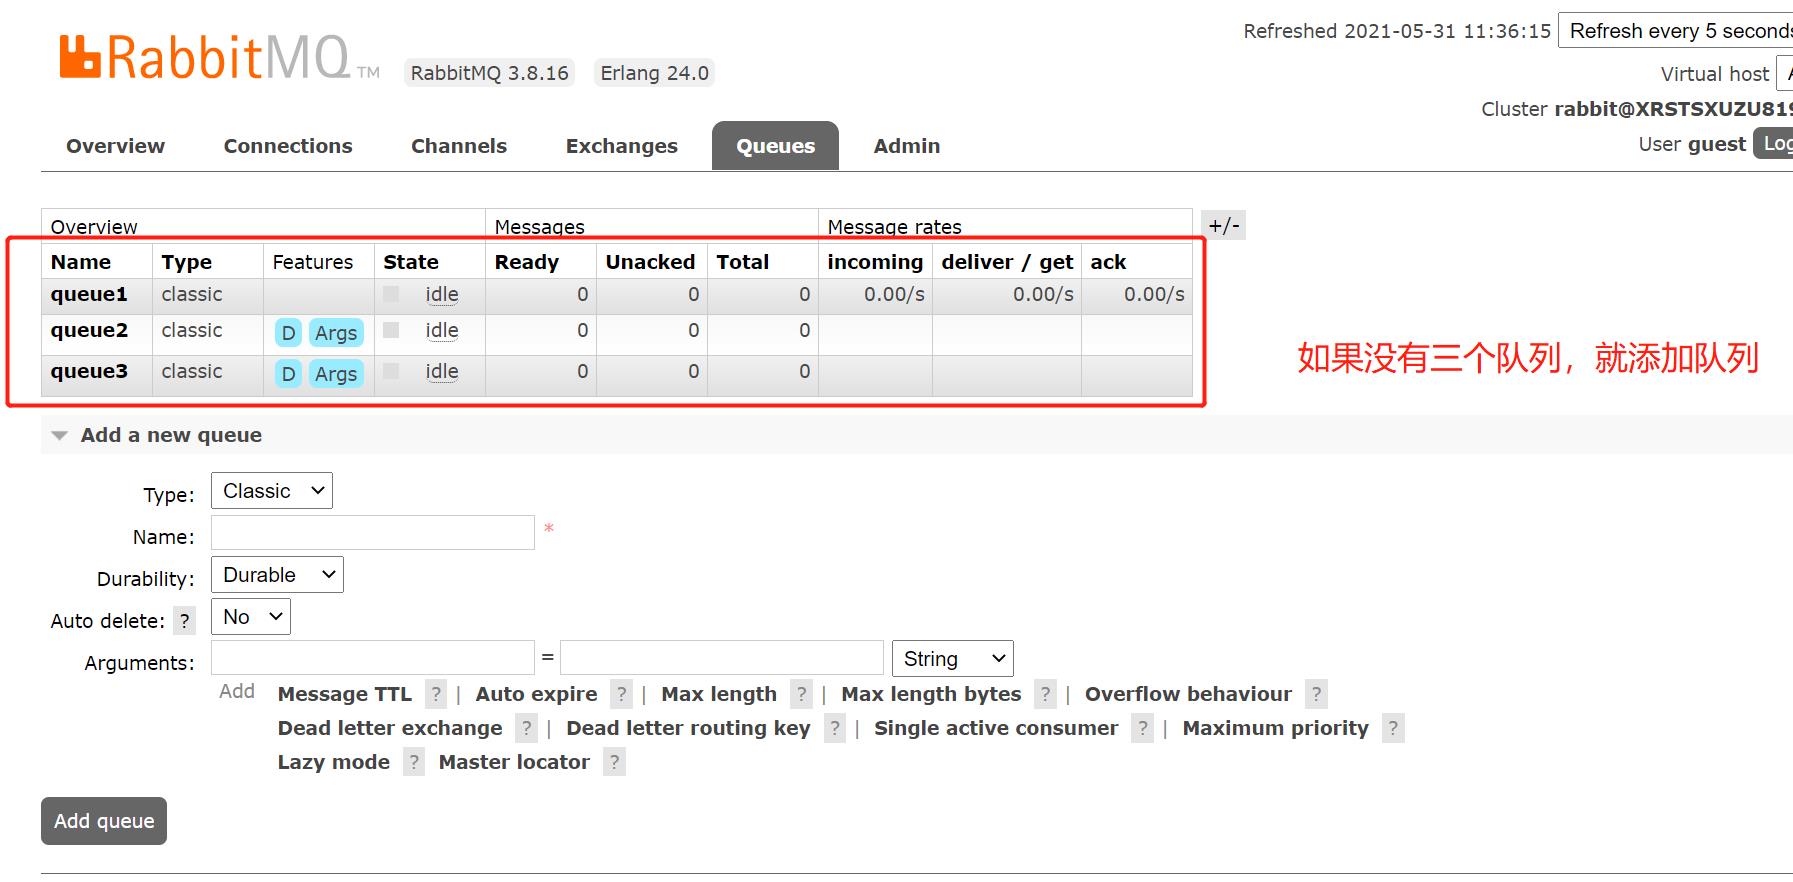Toggle table columns with +/- button
This screenshot has height=882, width=1793.
click(1223, 225)
